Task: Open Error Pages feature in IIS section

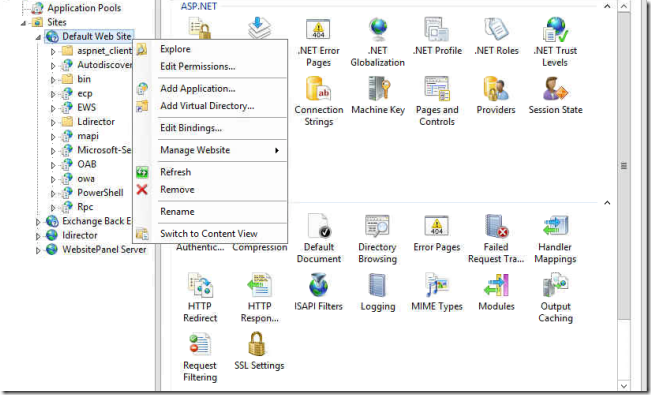Action: 437,234
